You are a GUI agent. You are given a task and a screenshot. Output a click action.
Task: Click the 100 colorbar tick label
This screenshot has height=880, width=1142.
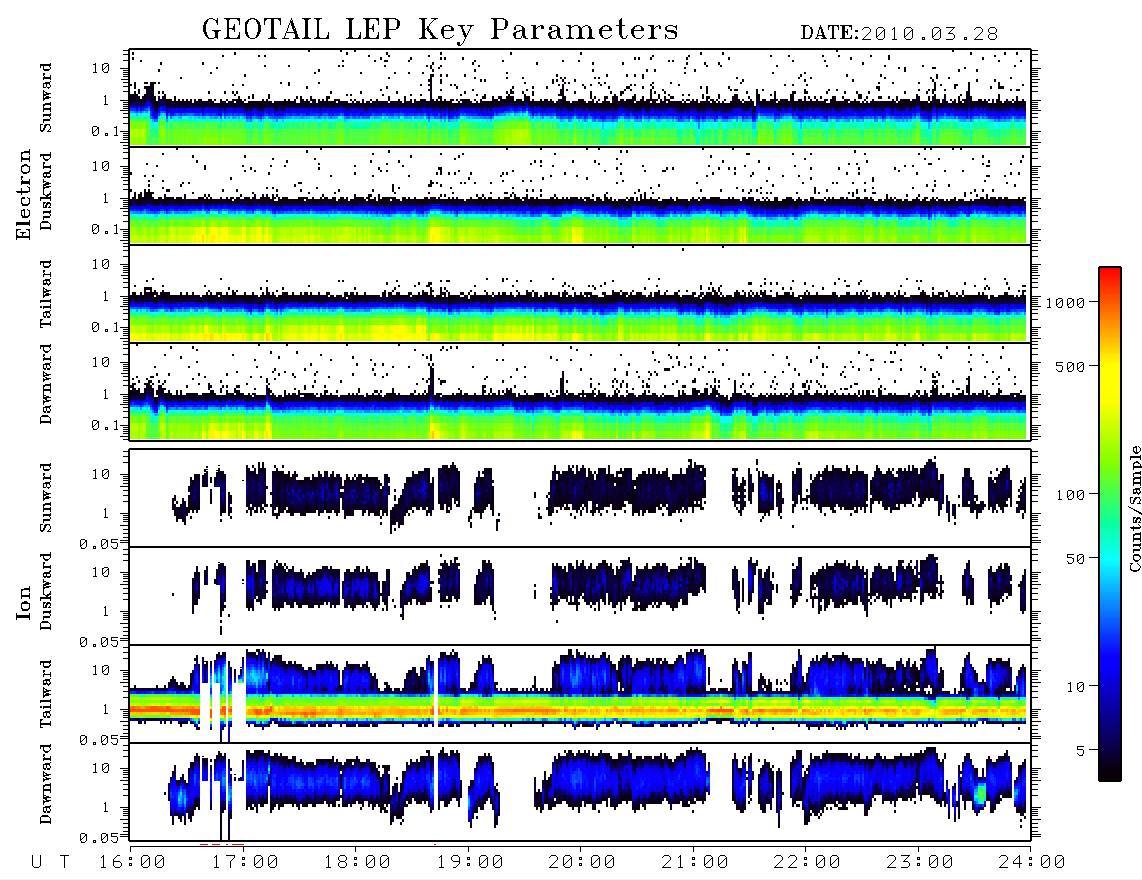coord(1071,495)
